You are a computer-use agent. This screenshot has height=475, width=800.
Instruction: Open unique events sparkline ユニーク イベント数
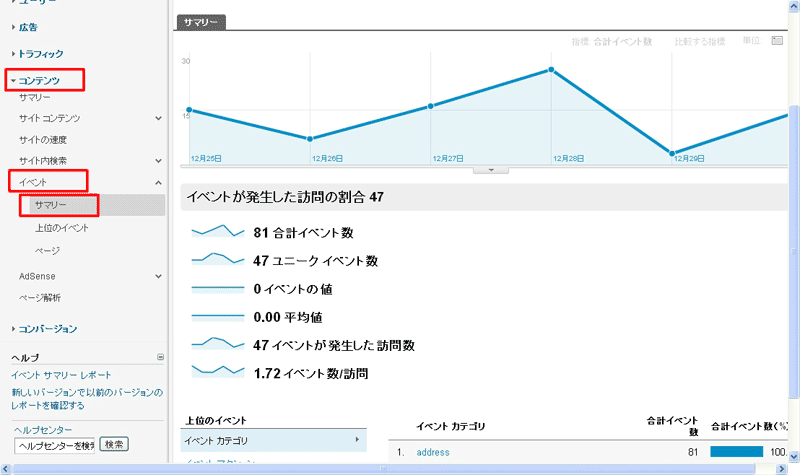(x=218, y=259)
